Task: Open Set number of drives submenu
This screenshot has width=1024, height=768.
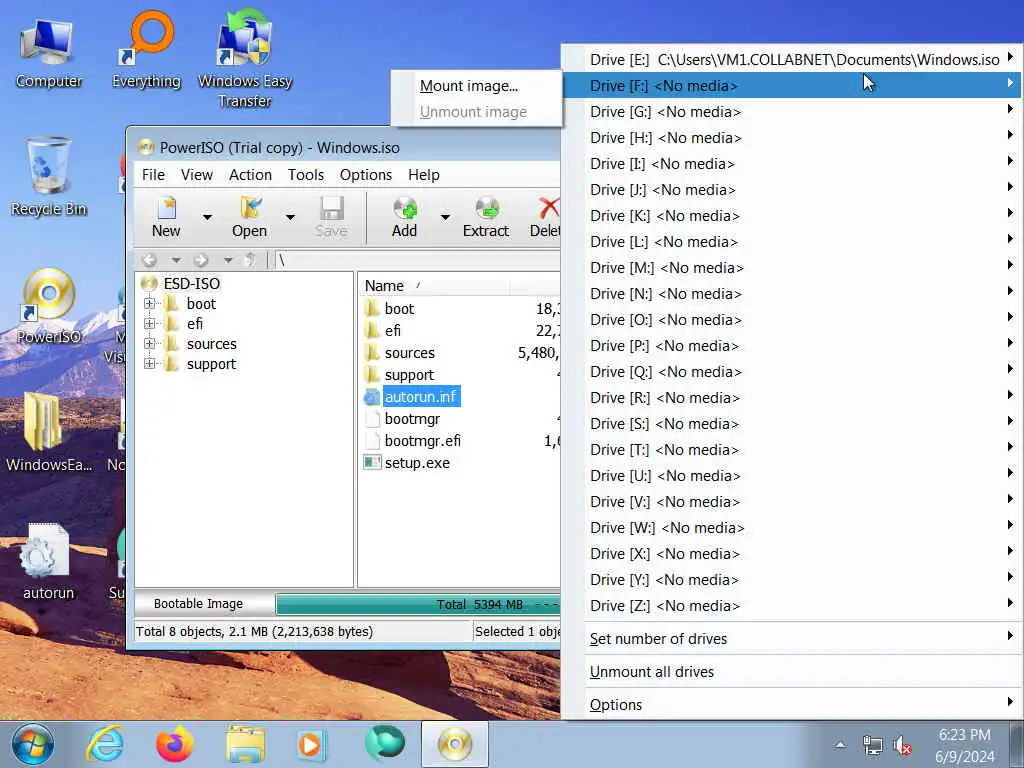Action: coord(792,639)
